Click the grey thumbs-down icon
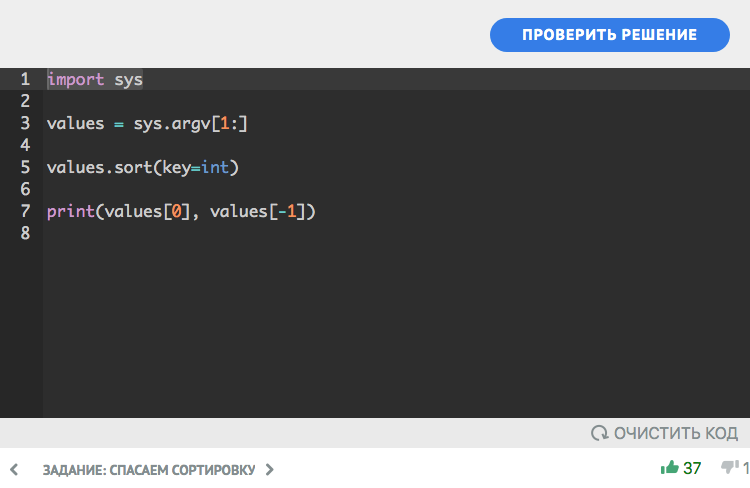This screenshot has height=488, width=750. click(x=730, y=467)
